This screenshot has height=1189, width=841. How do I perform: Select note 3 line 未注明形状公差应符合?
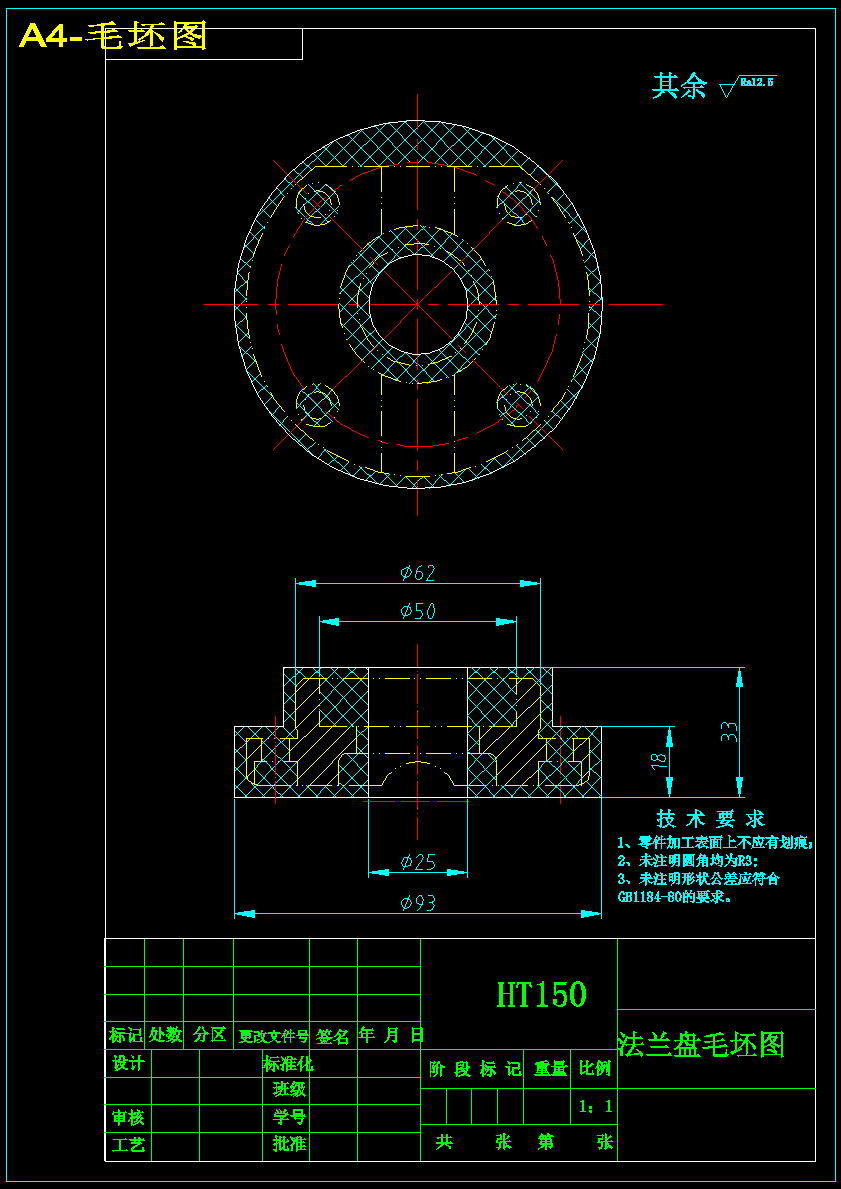coord(698,879)
